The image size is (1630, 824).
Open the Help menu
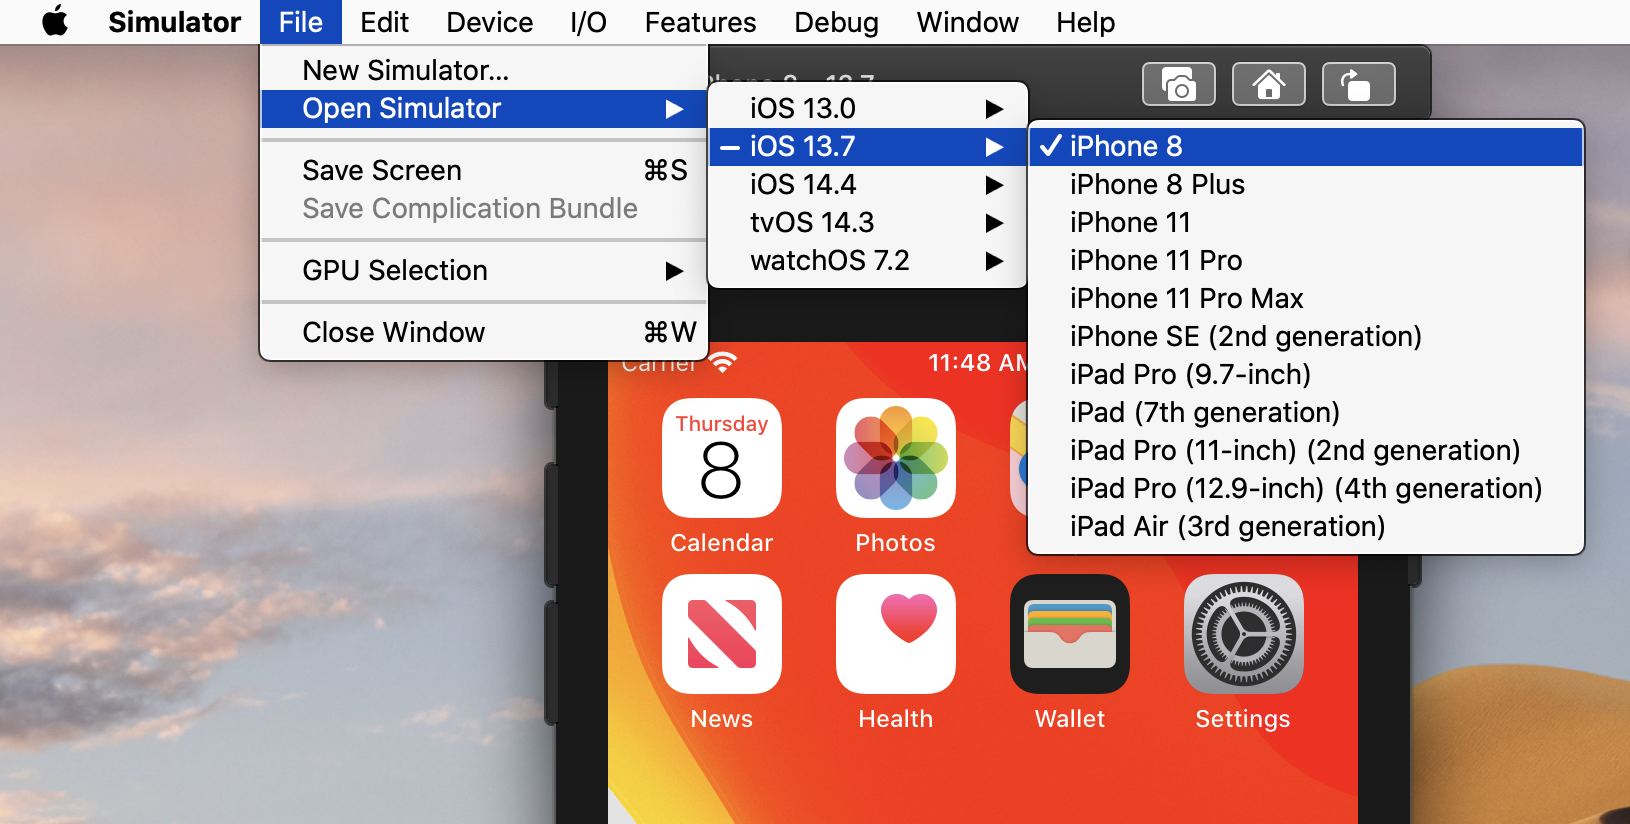(x=1085, y=22)
